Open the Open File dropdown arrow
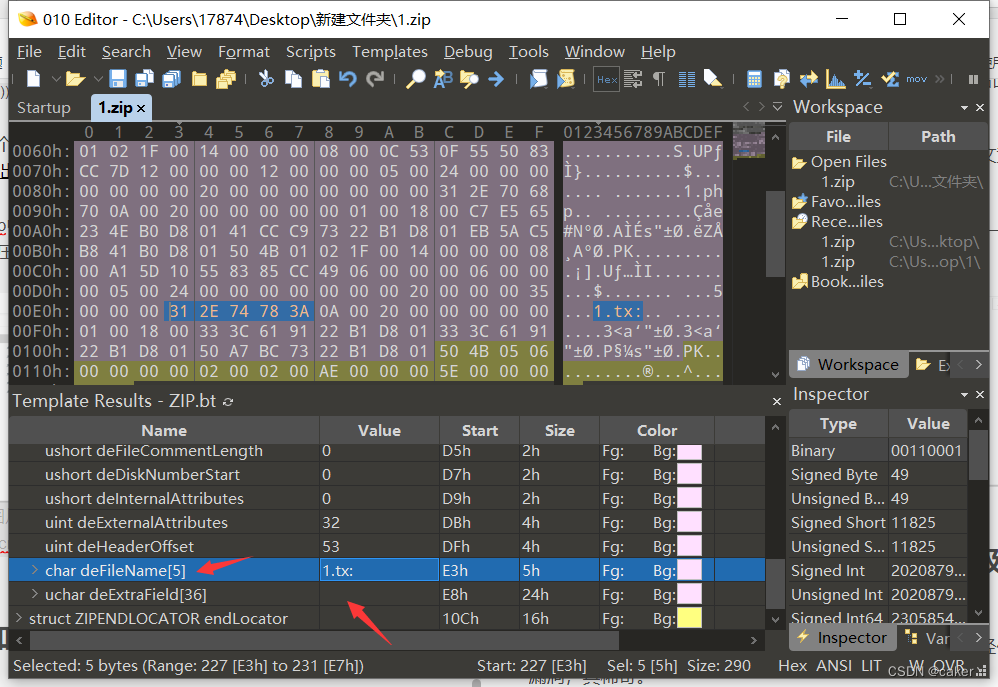Viewport: 998px width, 687px height. click(x=98, y=79)
